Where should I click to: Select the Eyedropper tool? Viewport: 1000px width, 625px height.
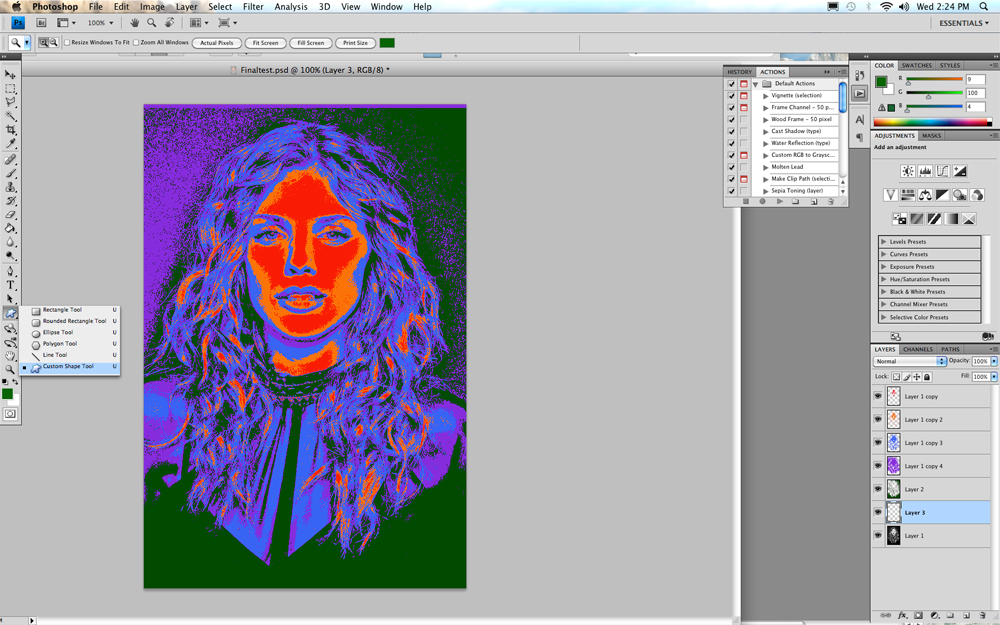pyautogui.click(x=10, y=144)
